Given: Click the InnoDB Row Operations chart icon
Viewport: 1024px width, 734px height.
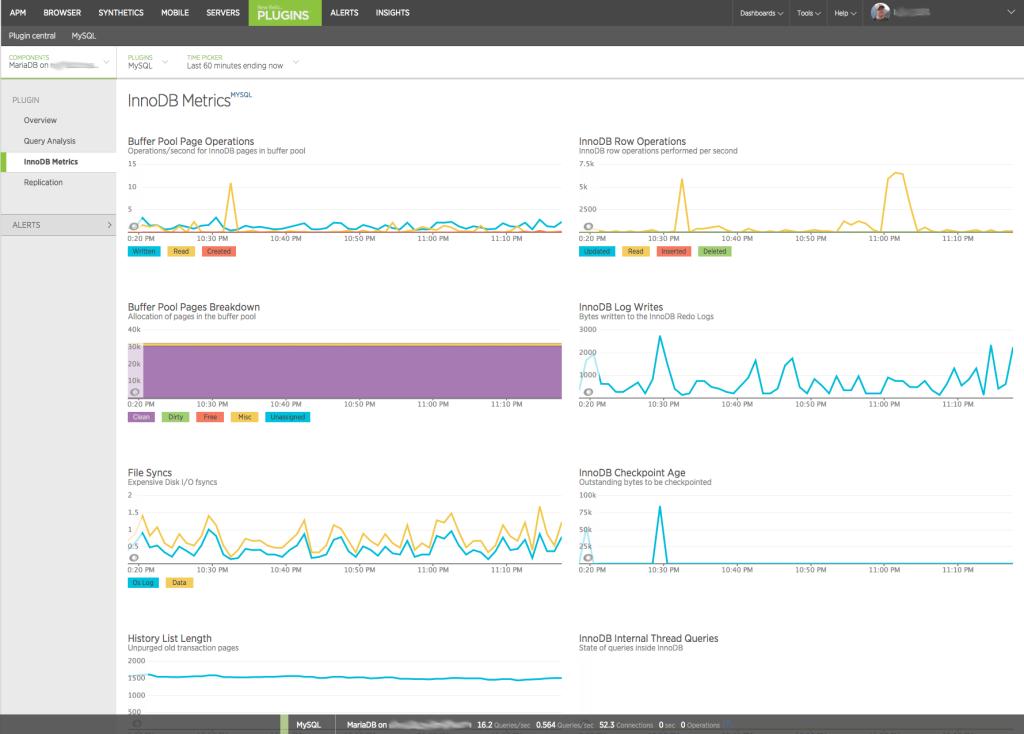Looking at the screenshot, I should [588, 227].
